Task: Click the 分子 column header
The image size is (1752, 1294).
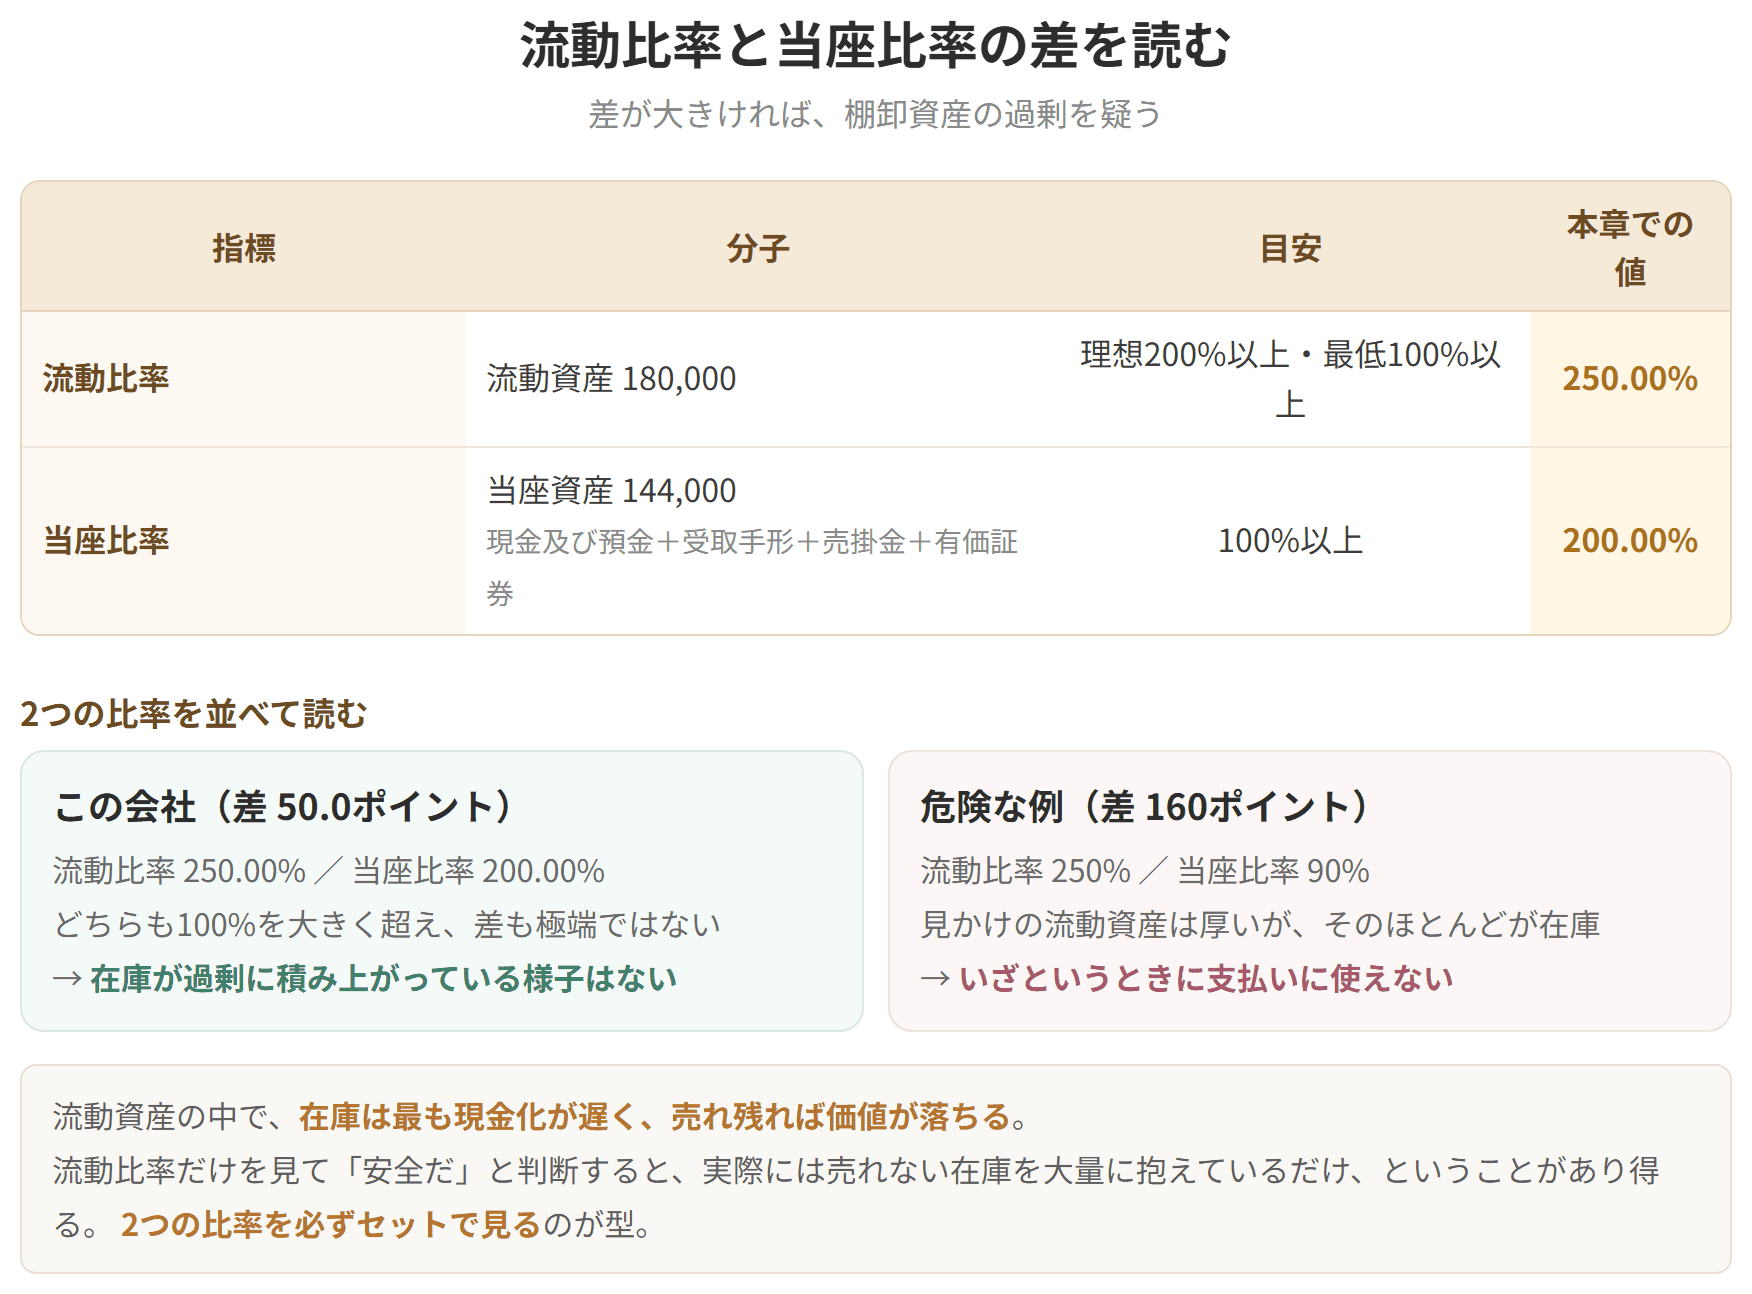Action: 758,248
